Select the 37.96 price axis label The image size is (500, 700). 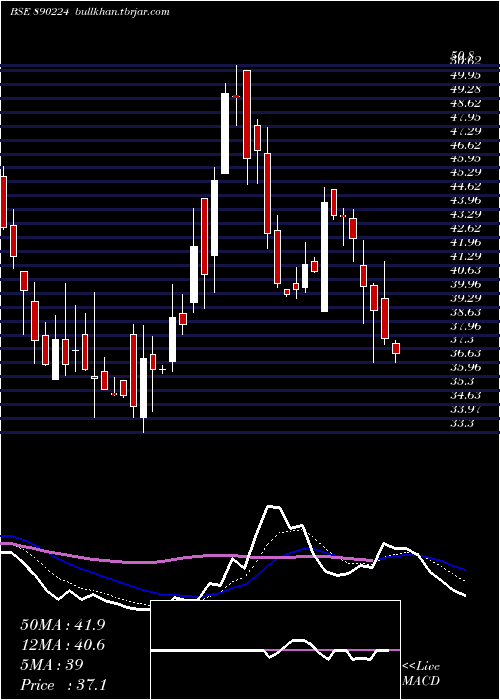[466, 326]
